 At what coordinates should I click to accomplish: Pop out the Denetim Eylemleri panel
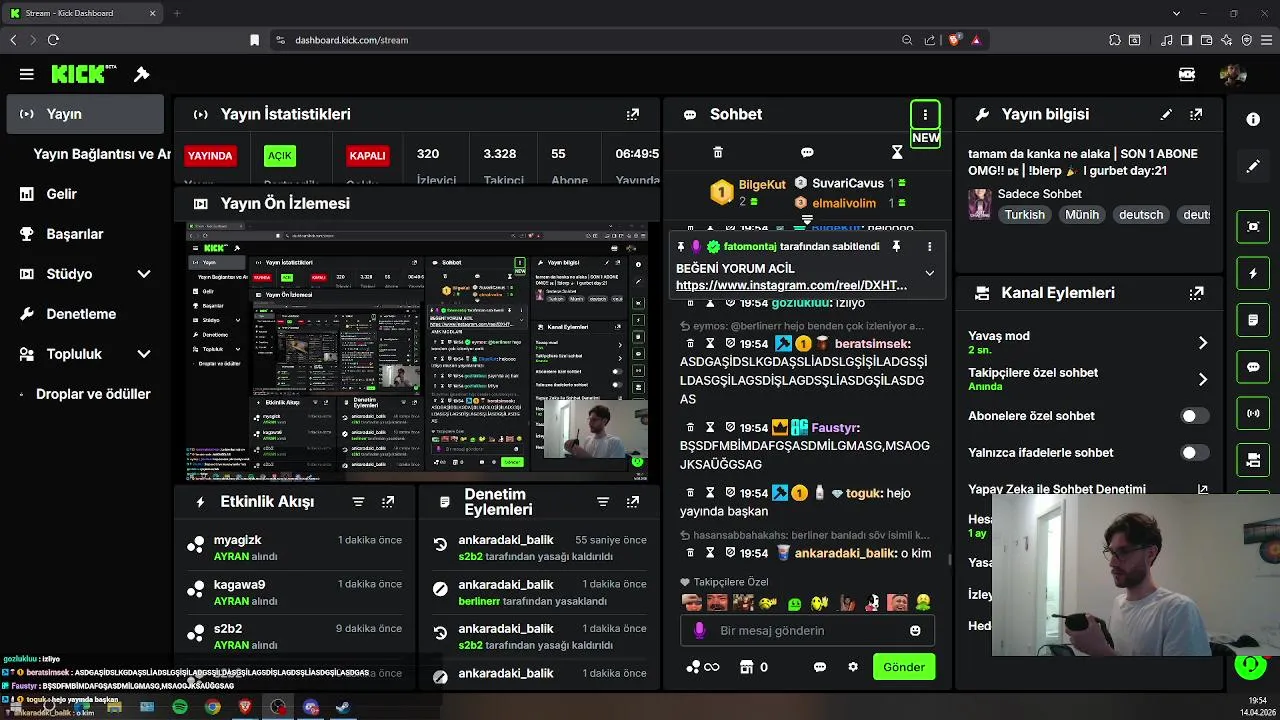tap(632, 502)
